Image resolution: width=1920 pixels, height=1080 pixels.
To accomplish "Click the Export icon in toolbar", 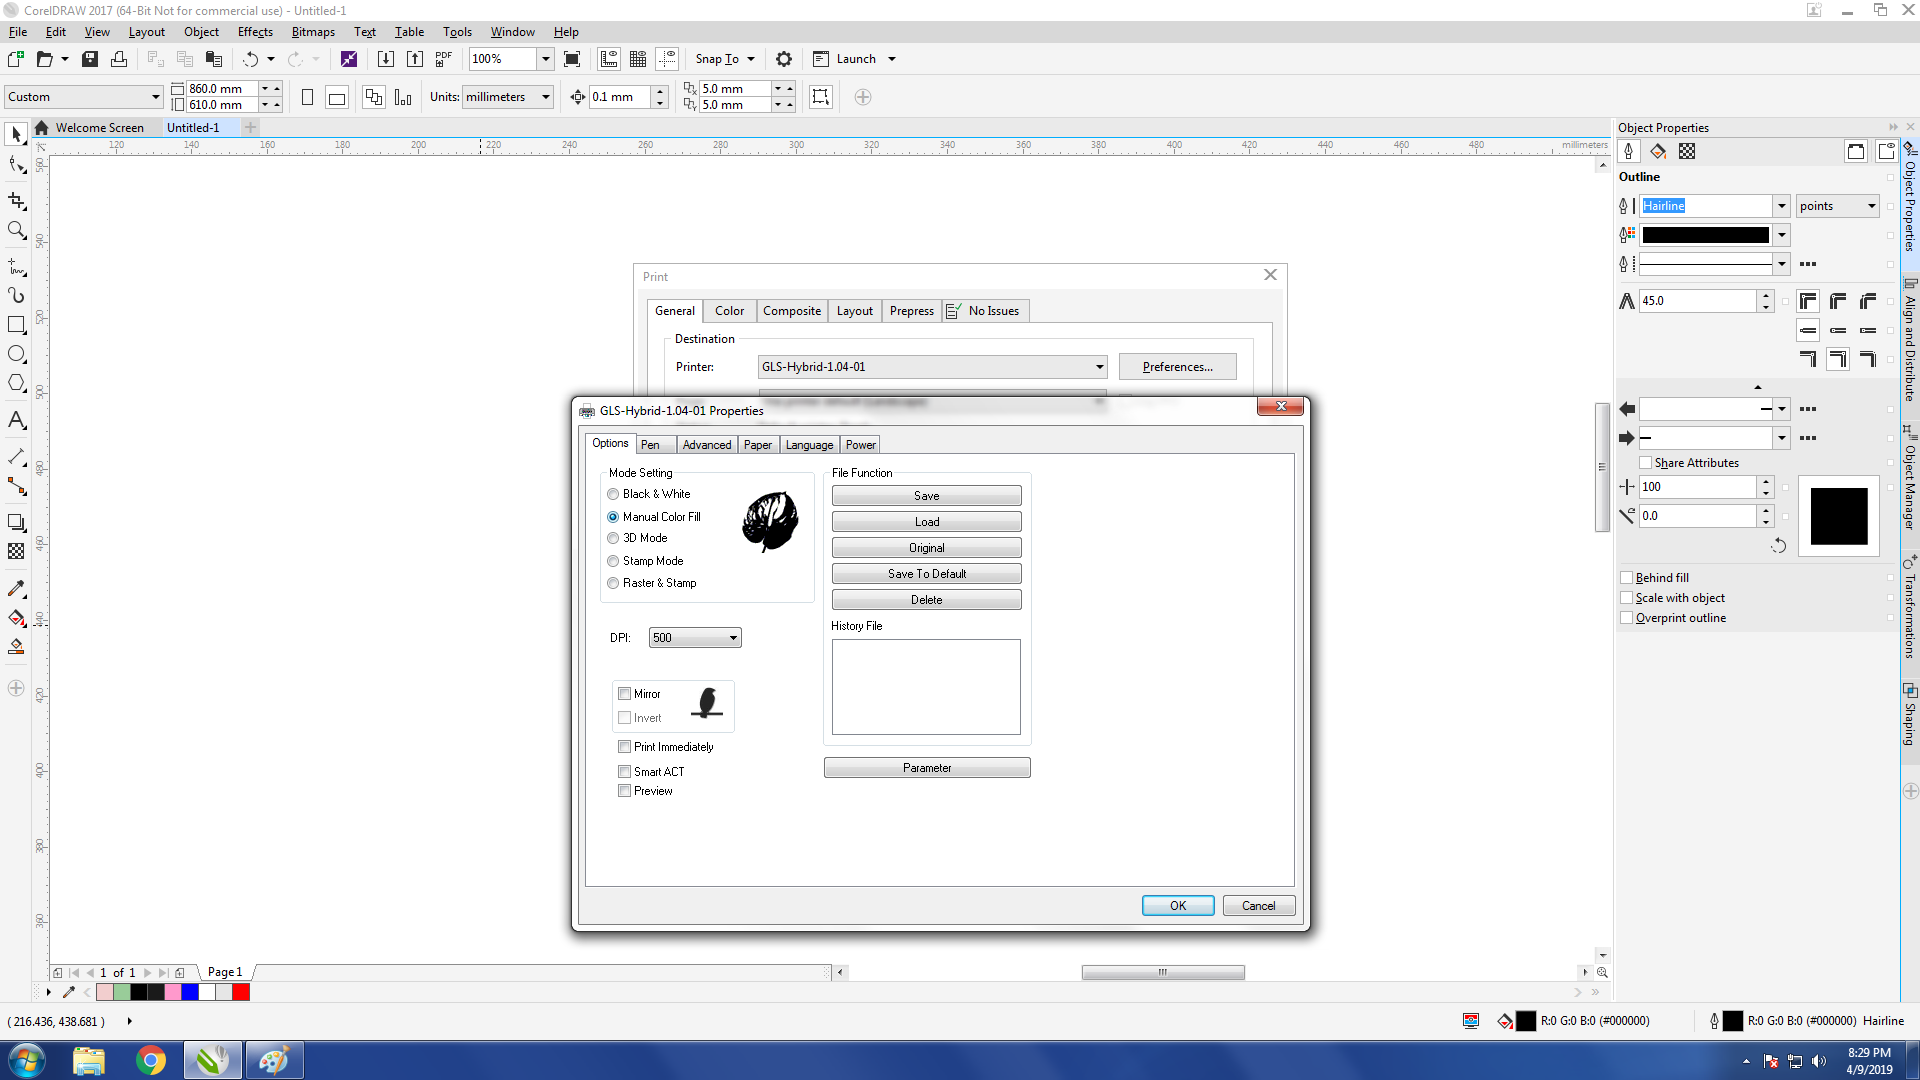I will tap(414, 59).
